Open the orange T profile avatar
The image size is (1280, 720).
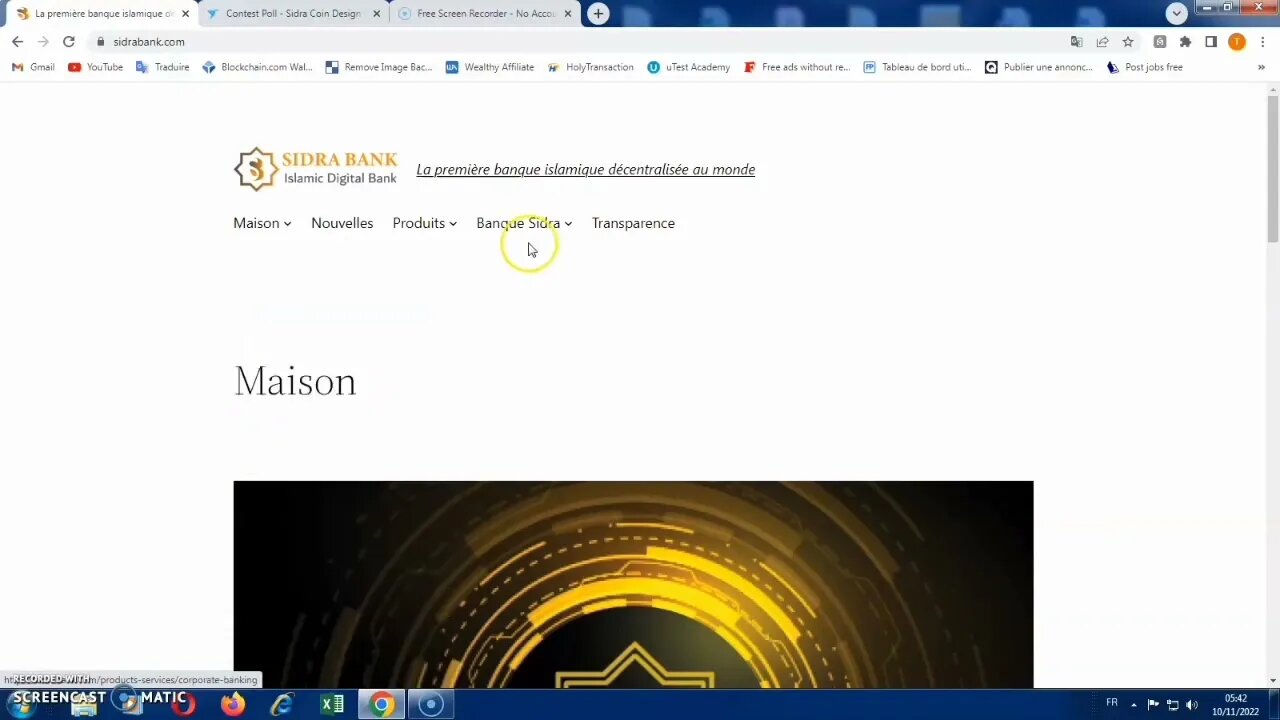(x=1237, y=42)
